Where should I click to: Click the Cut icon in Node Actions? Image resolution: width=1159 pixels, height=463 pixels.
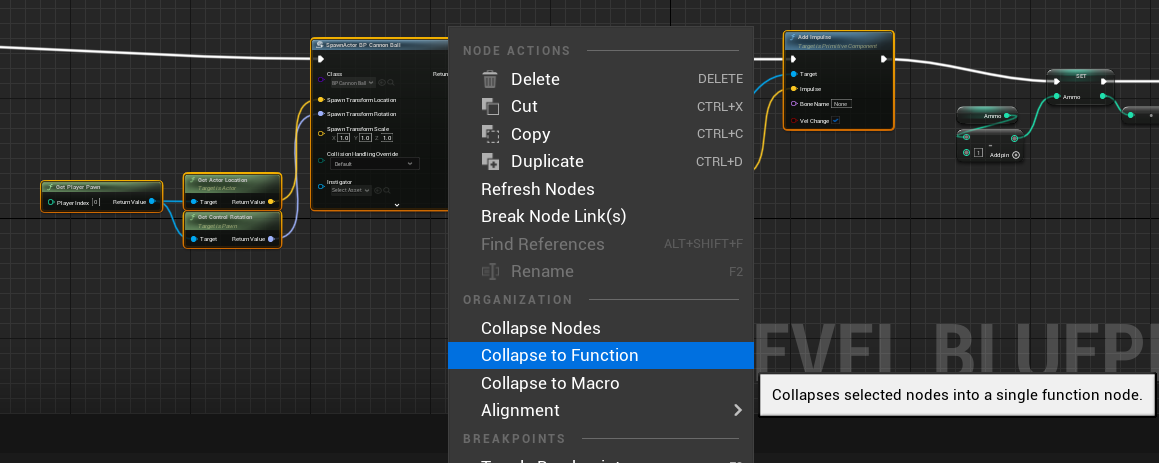pos(490,107)
